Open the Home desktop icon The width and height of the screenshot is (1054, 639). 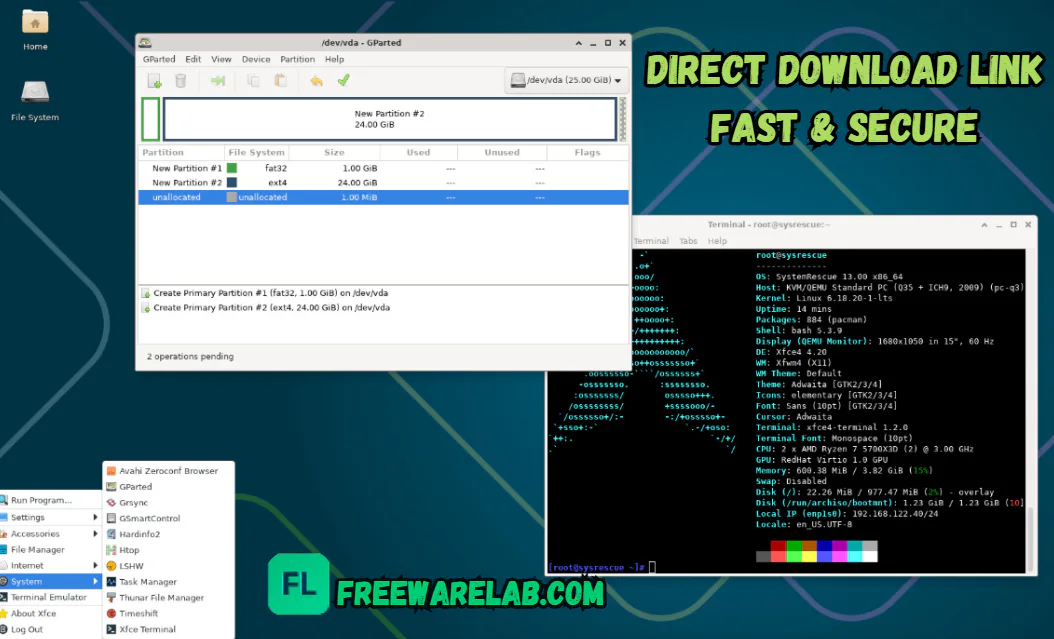tap(35, 30)
